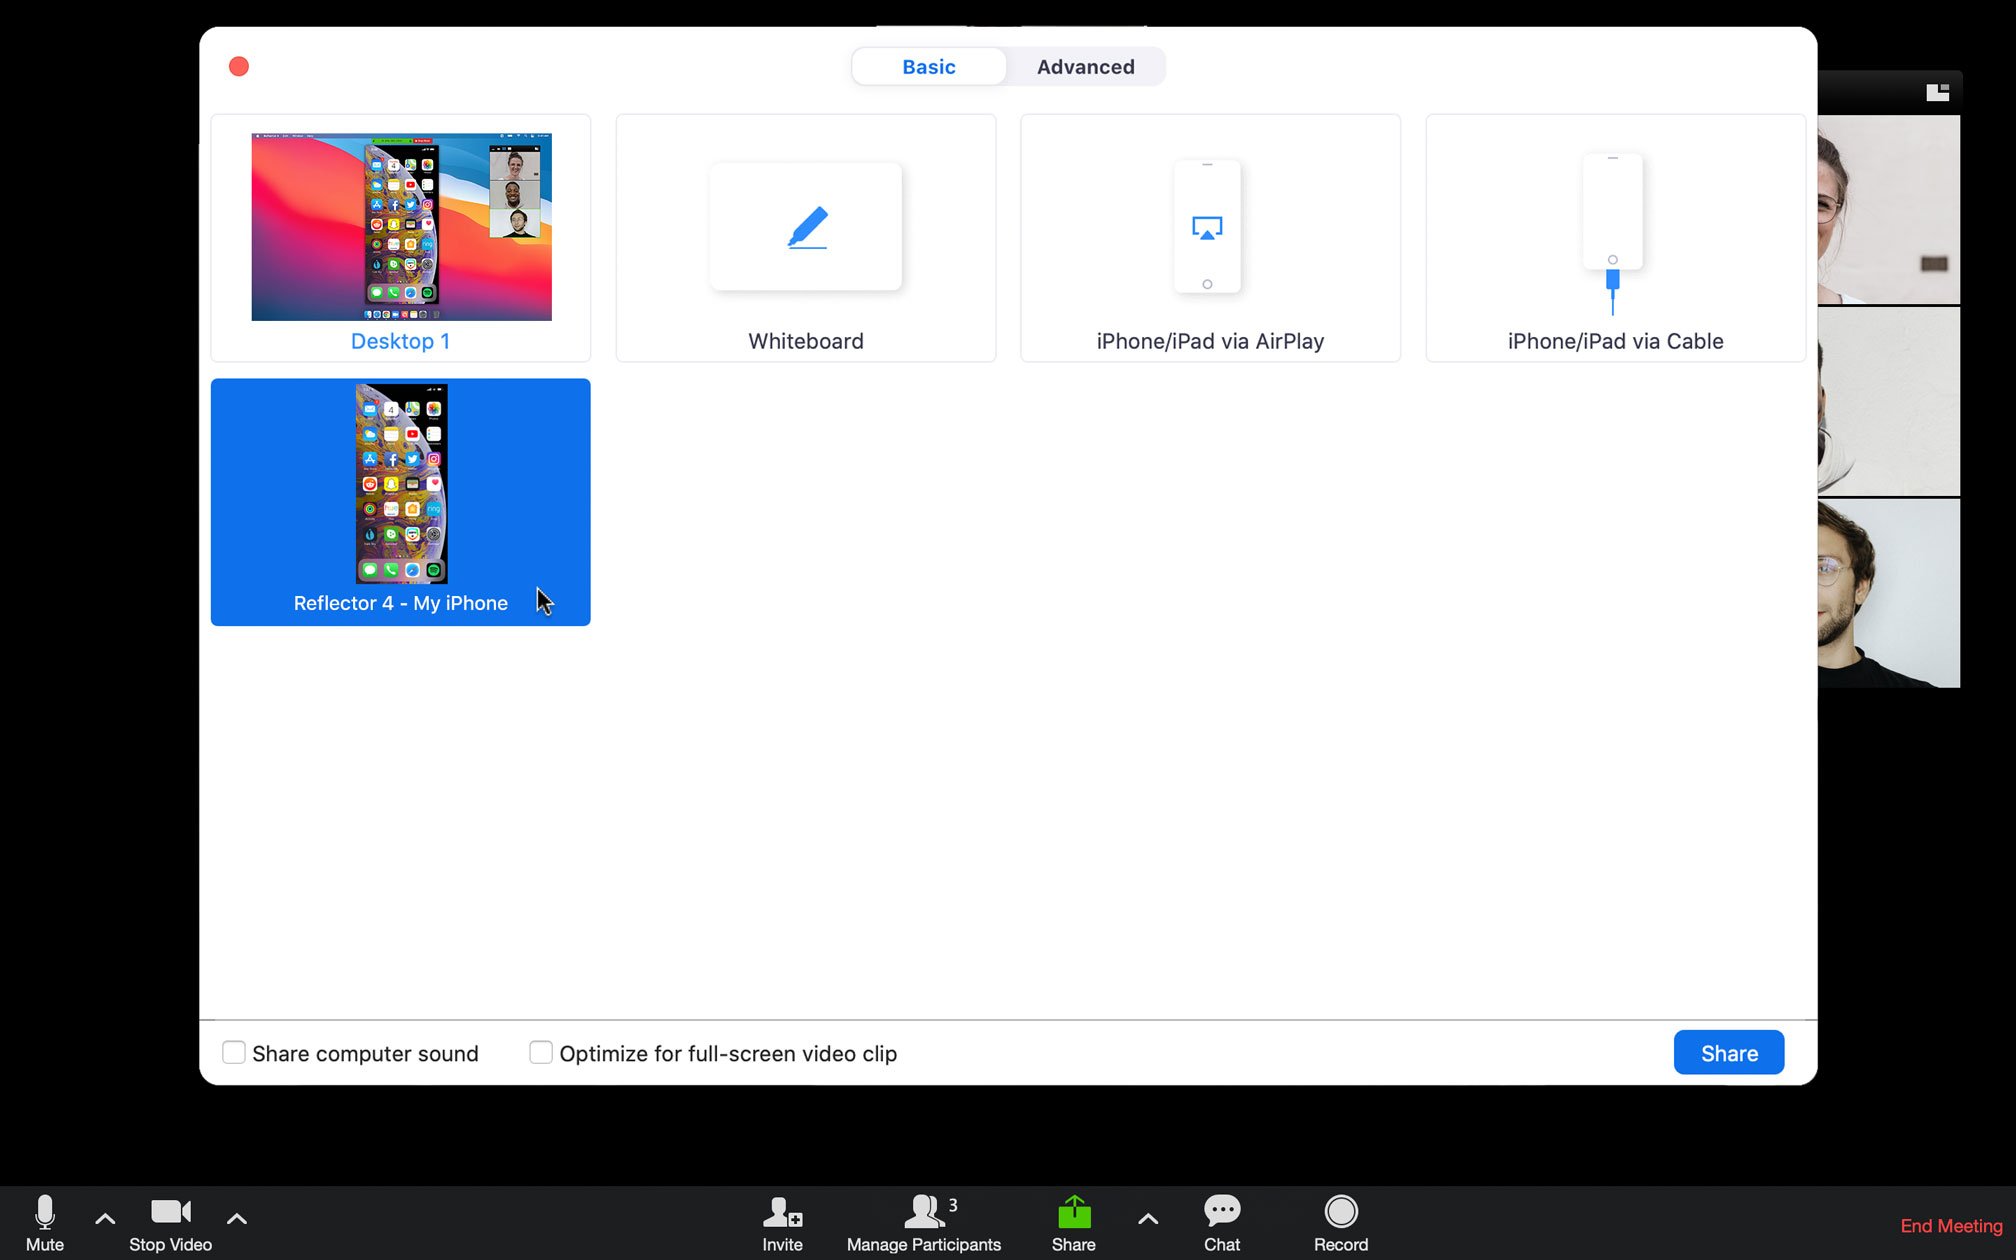This screenshot has height=1260, width=2016.
Task: Expand the audio settings chevron next to Mute
Action: [x=104, y=1217]
